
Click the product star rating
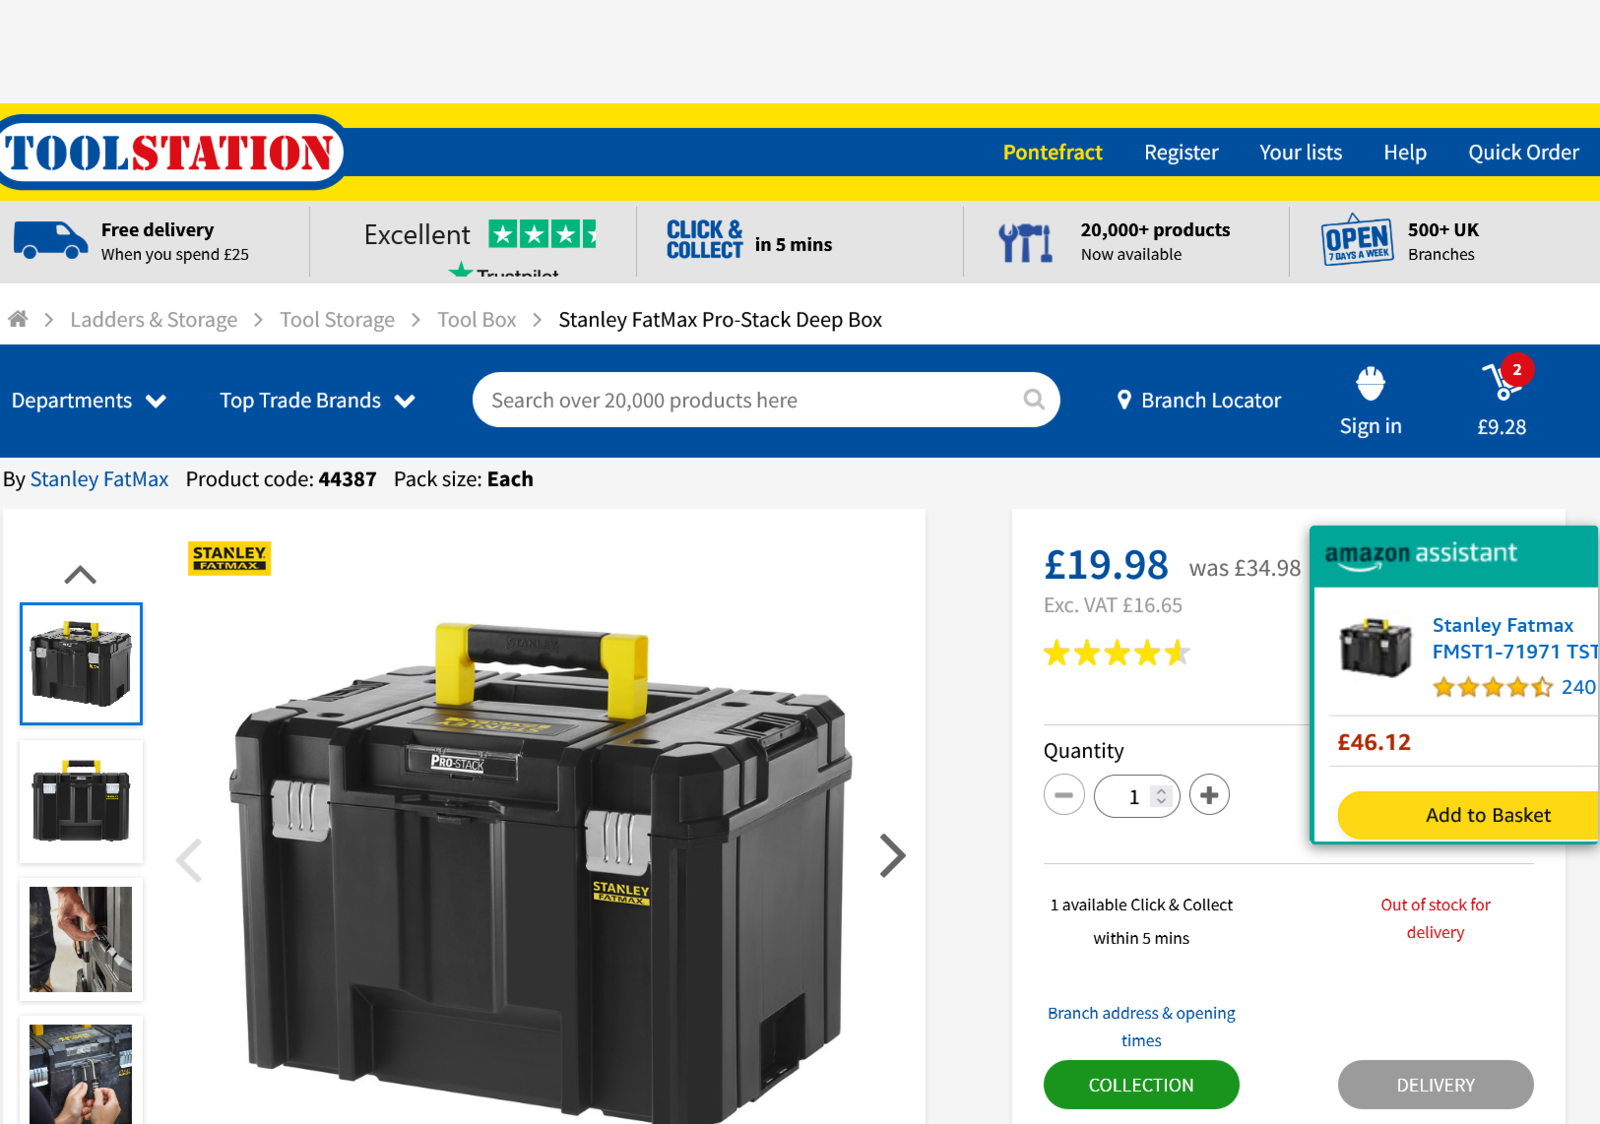pos(1117,653)
